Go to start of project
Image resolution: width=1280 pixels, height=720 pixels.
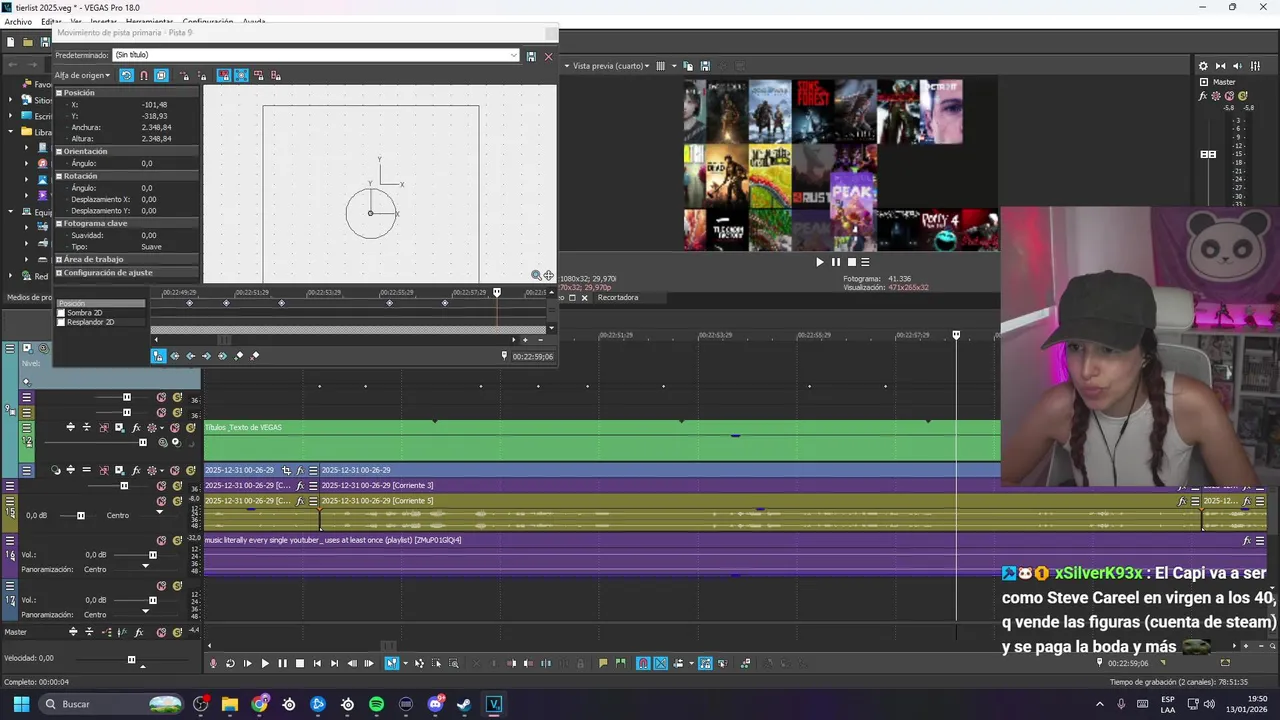pos(317,663)
